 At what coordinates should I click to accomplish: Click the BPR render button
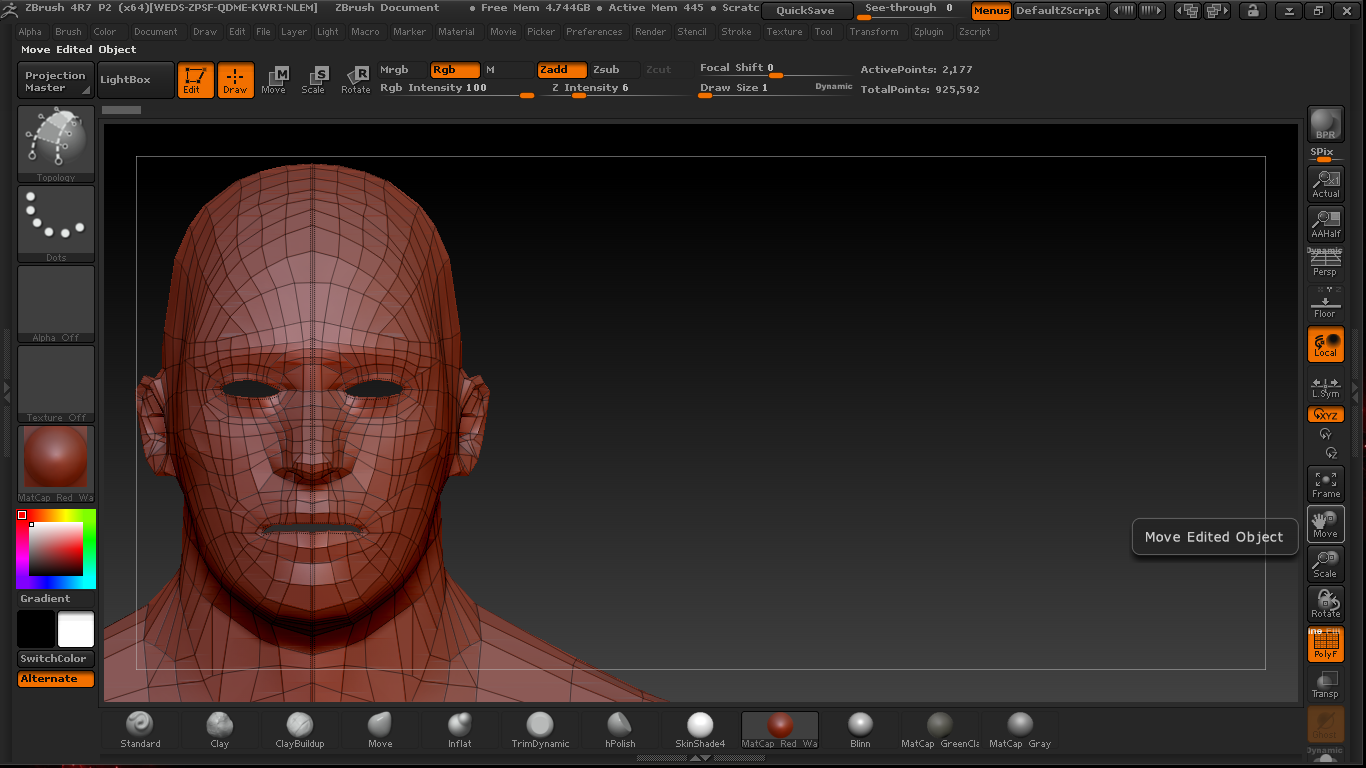(x=1326, y=125)
